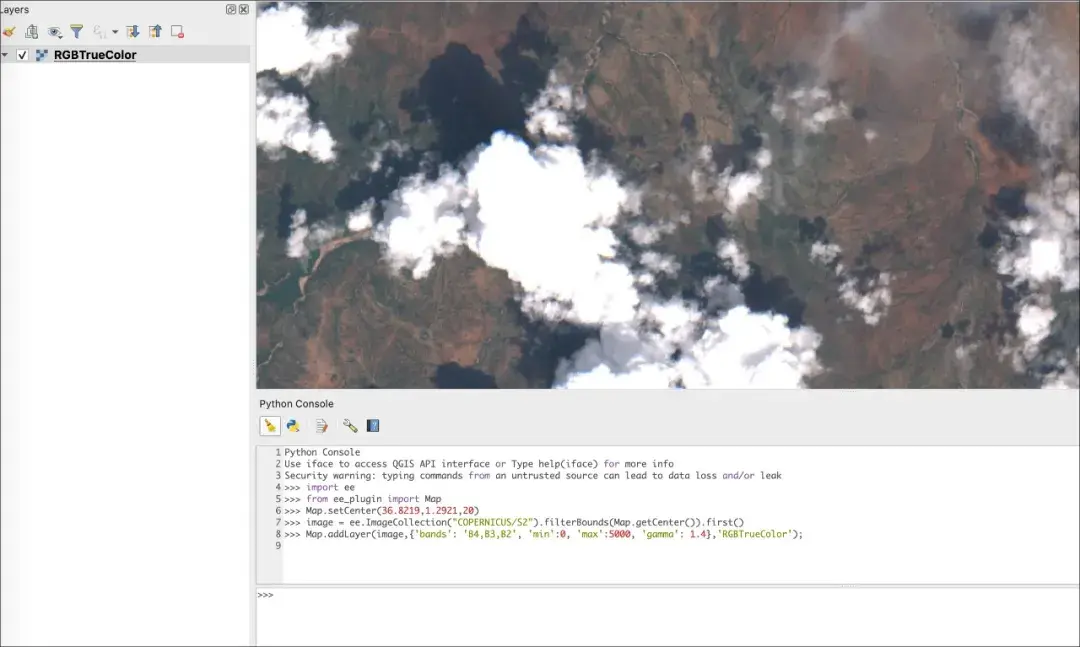Screen dimensions: 1080x647
Task: Filter the legend by map content
Action: (x=76, y=31)
